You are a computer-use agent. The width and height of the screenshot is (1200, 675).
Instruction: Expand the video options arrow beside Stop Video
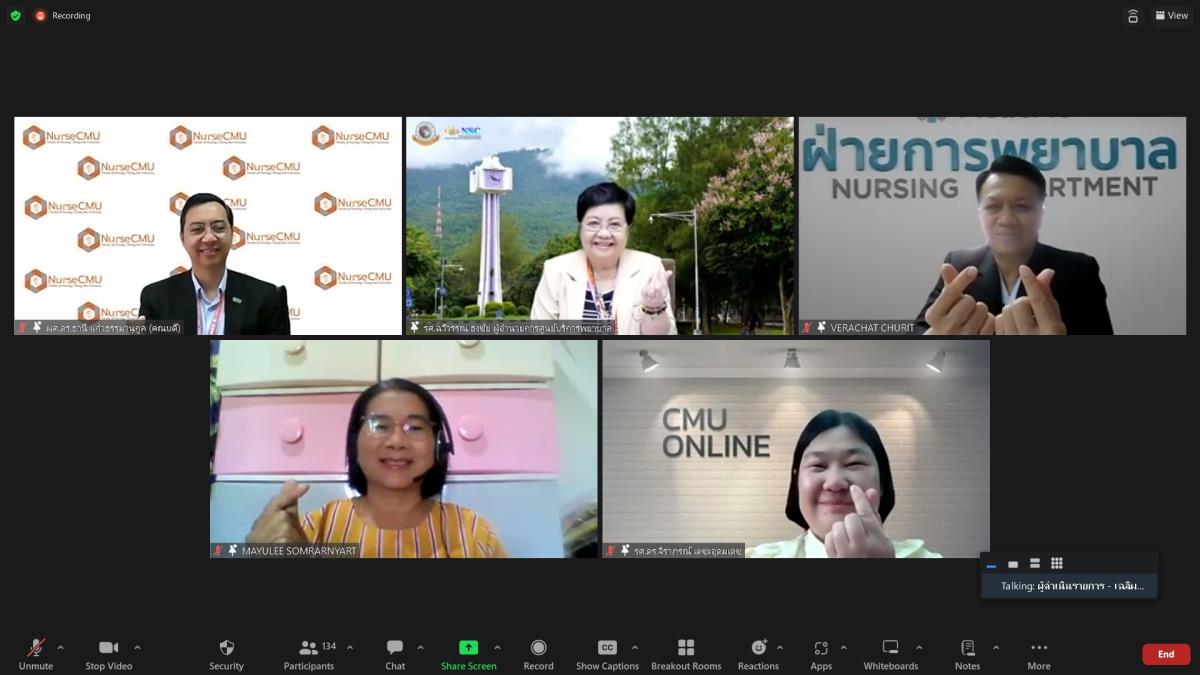pos(137,648)
